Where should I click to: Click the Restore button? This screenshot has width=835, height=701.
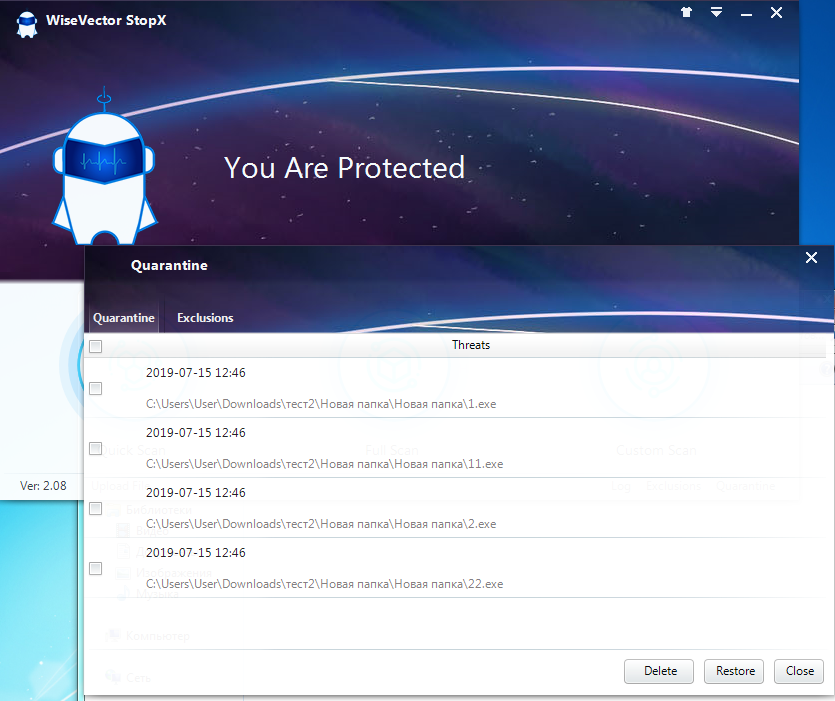(x=734, y=671)
